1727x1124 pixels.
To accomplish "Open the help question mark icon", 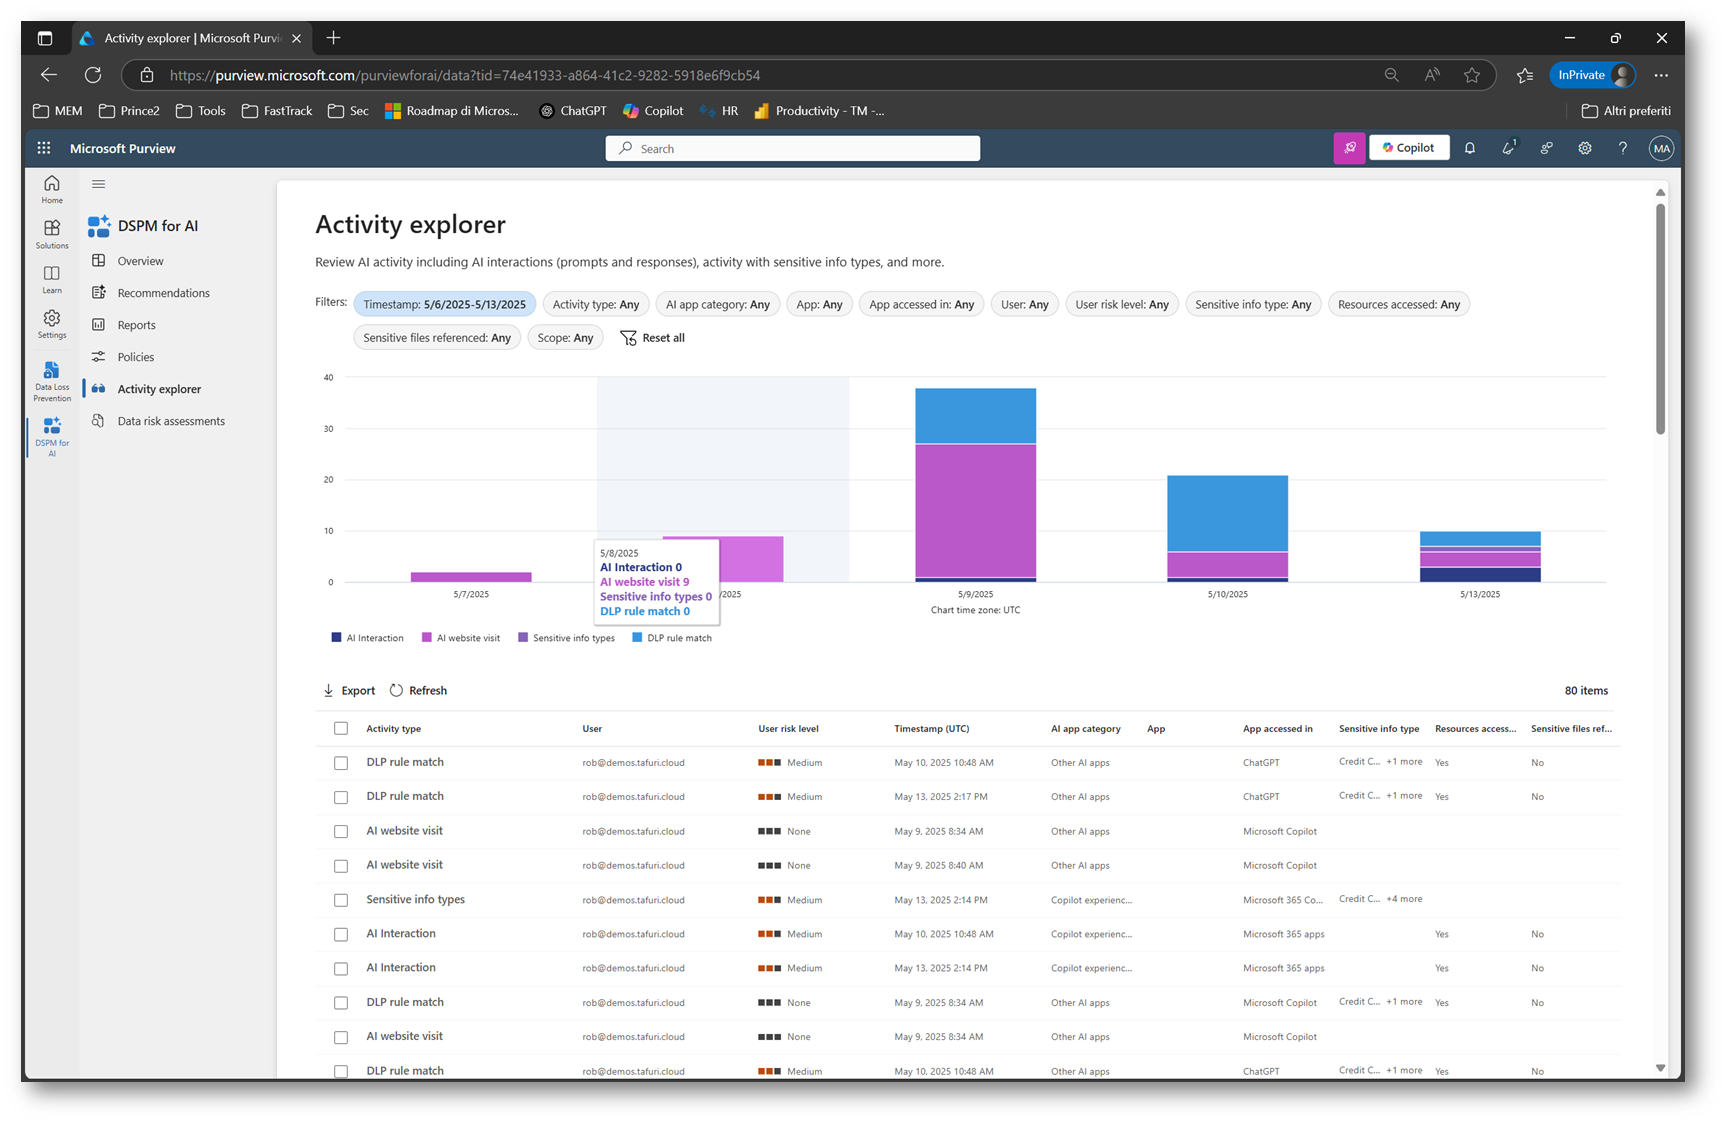I will coord(1623,148).
